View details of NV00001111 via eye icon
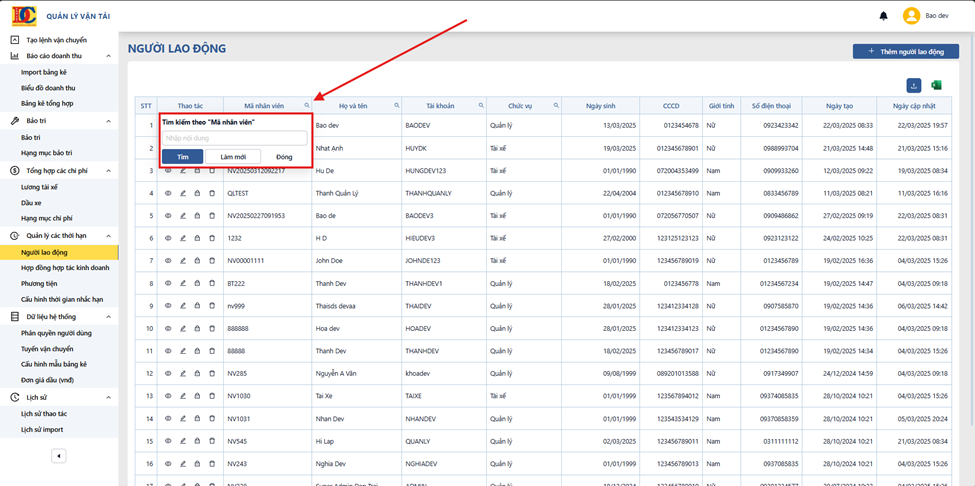This screenshot has height=486, width=975. (168, 260)
